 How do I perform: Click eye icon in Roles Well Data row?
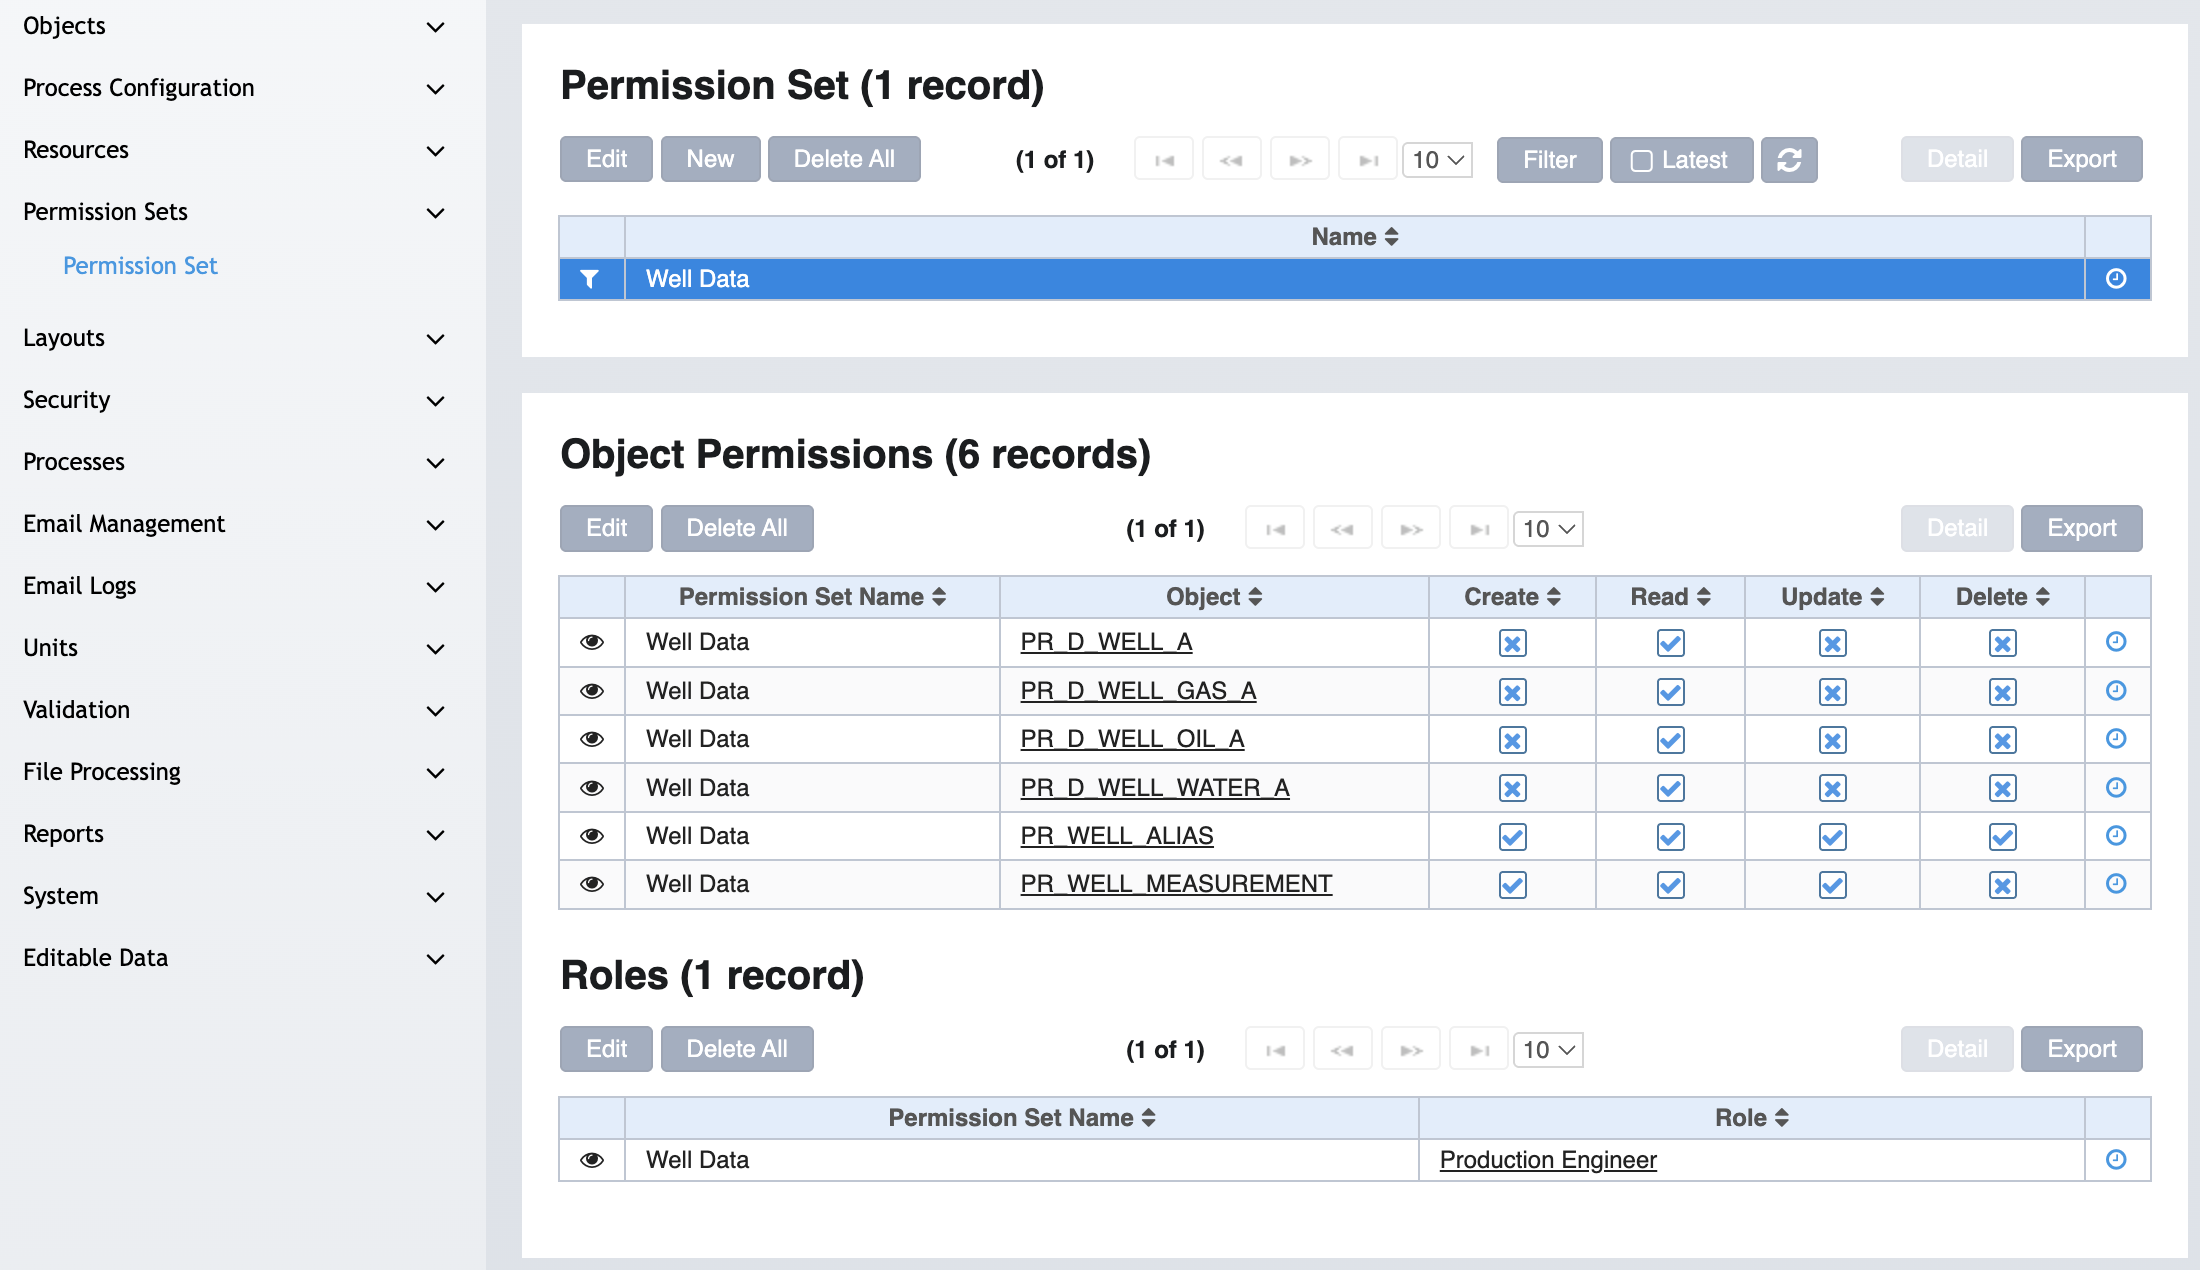(592, 1160)
